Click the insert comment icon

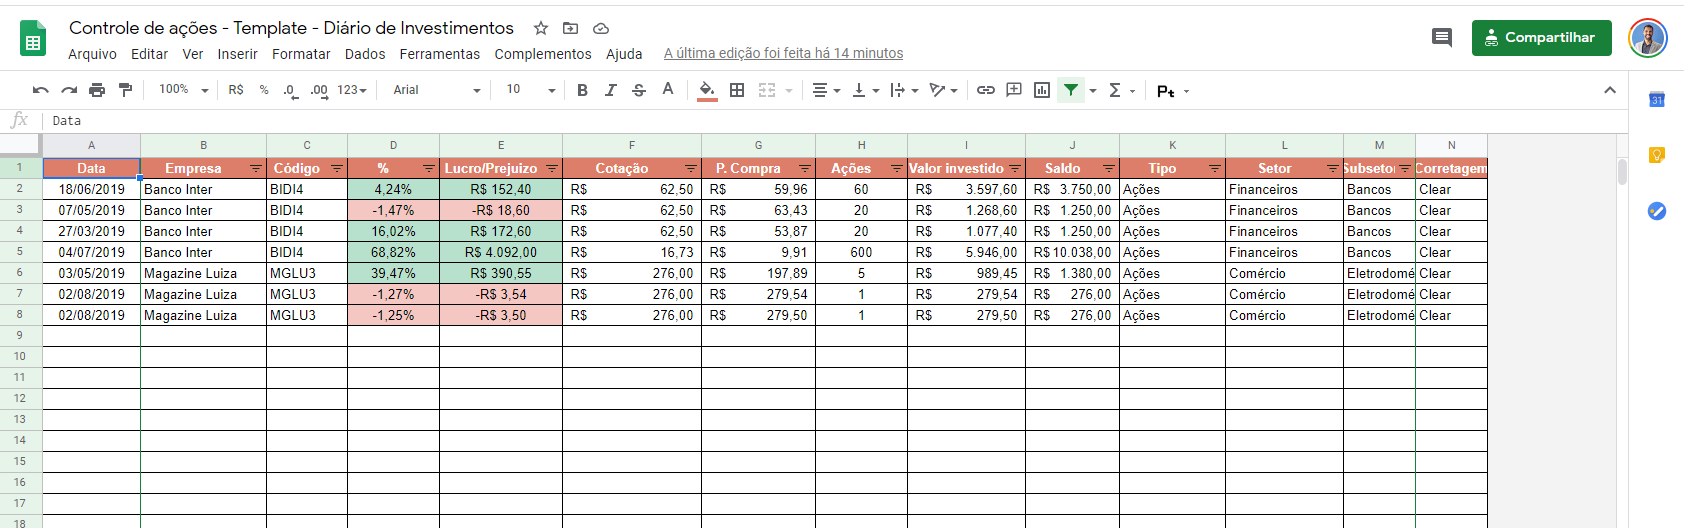[1014, 90]
